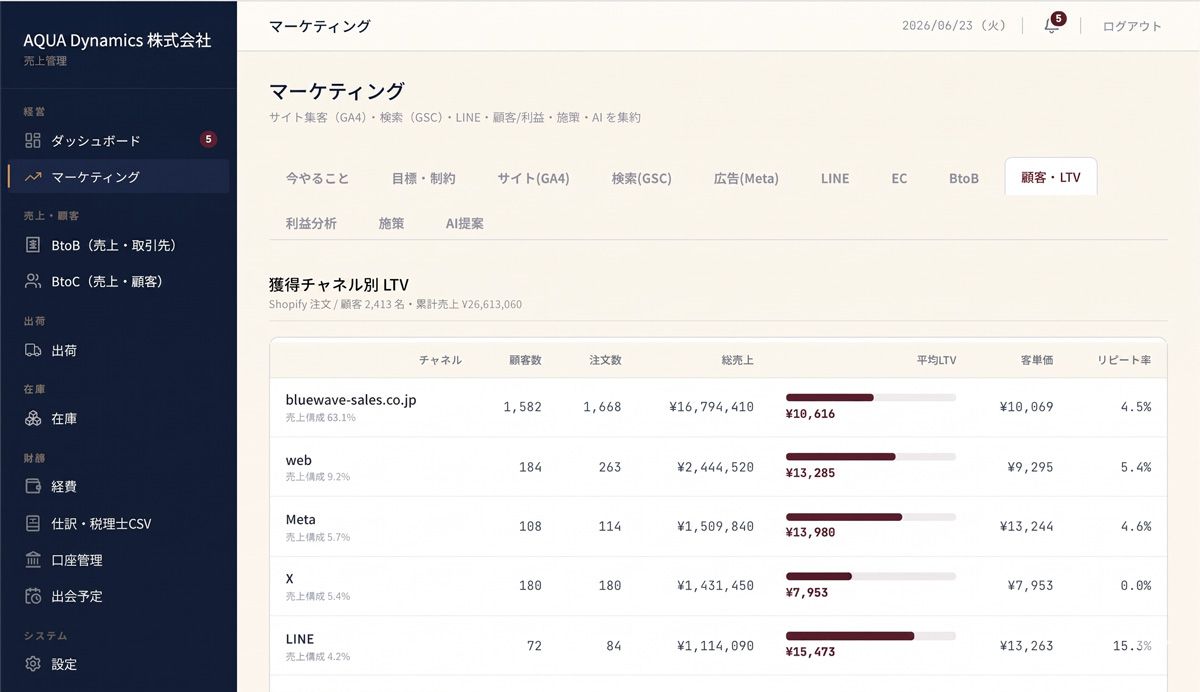Click the Meta channel name
Viewport: 1200px width, 692px height.
pyautogui.click(x=300, y=519)
